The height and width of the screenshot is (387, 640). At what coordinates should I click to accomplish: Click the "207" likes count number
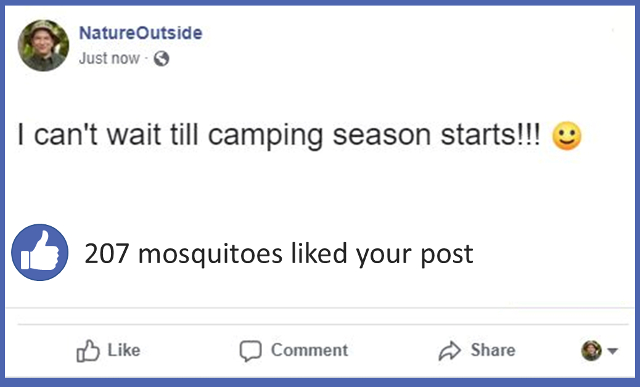[x=107, y=254]
